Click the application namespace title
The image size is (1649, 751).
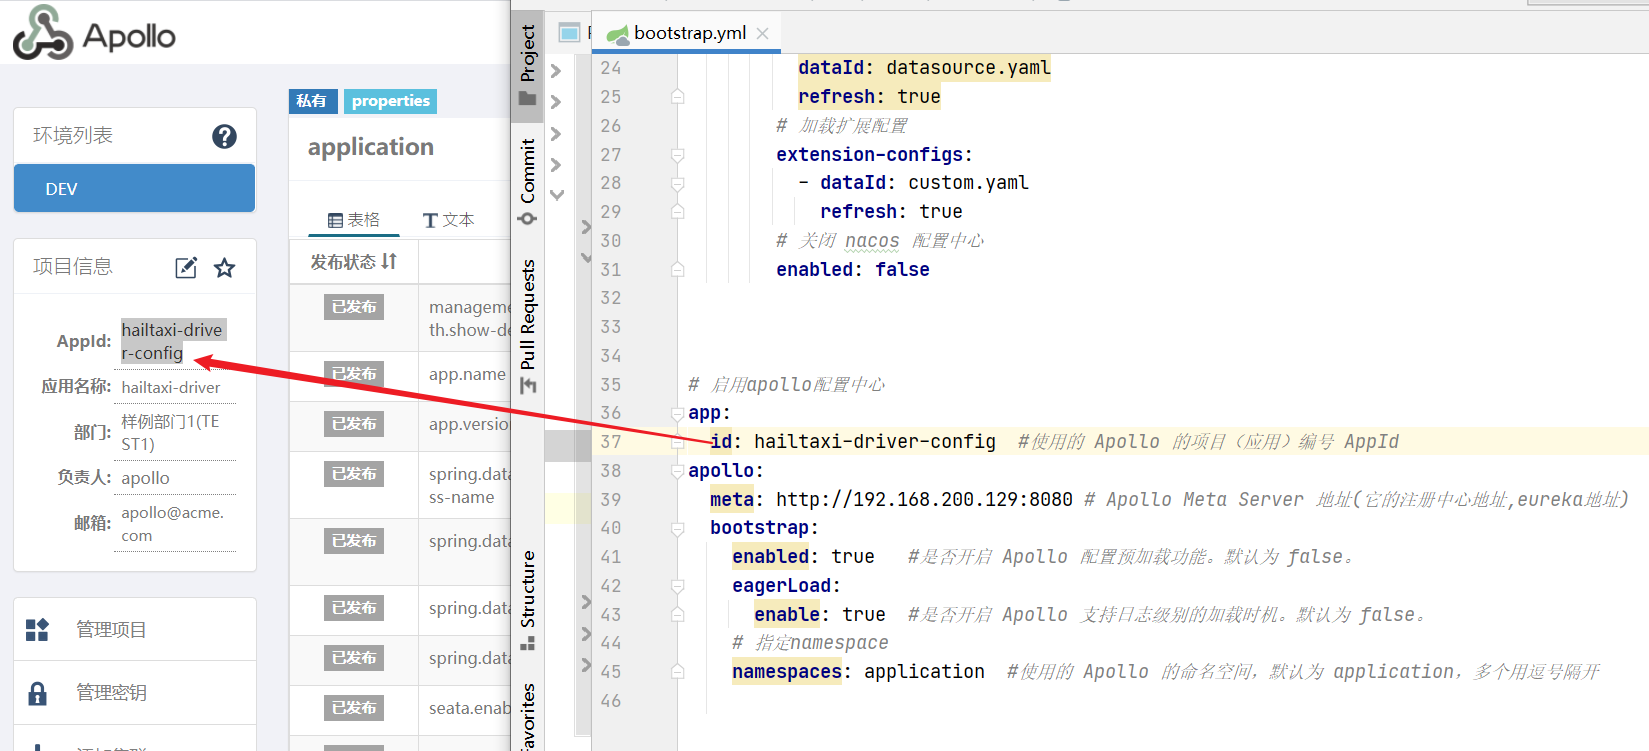point(371,147)
